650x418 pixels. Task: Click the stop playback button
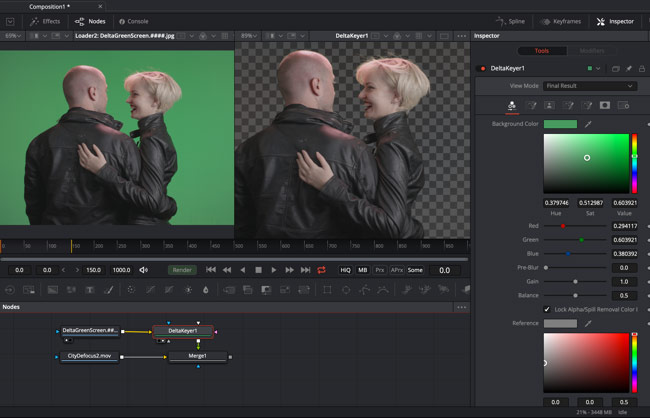click(258, 270)
